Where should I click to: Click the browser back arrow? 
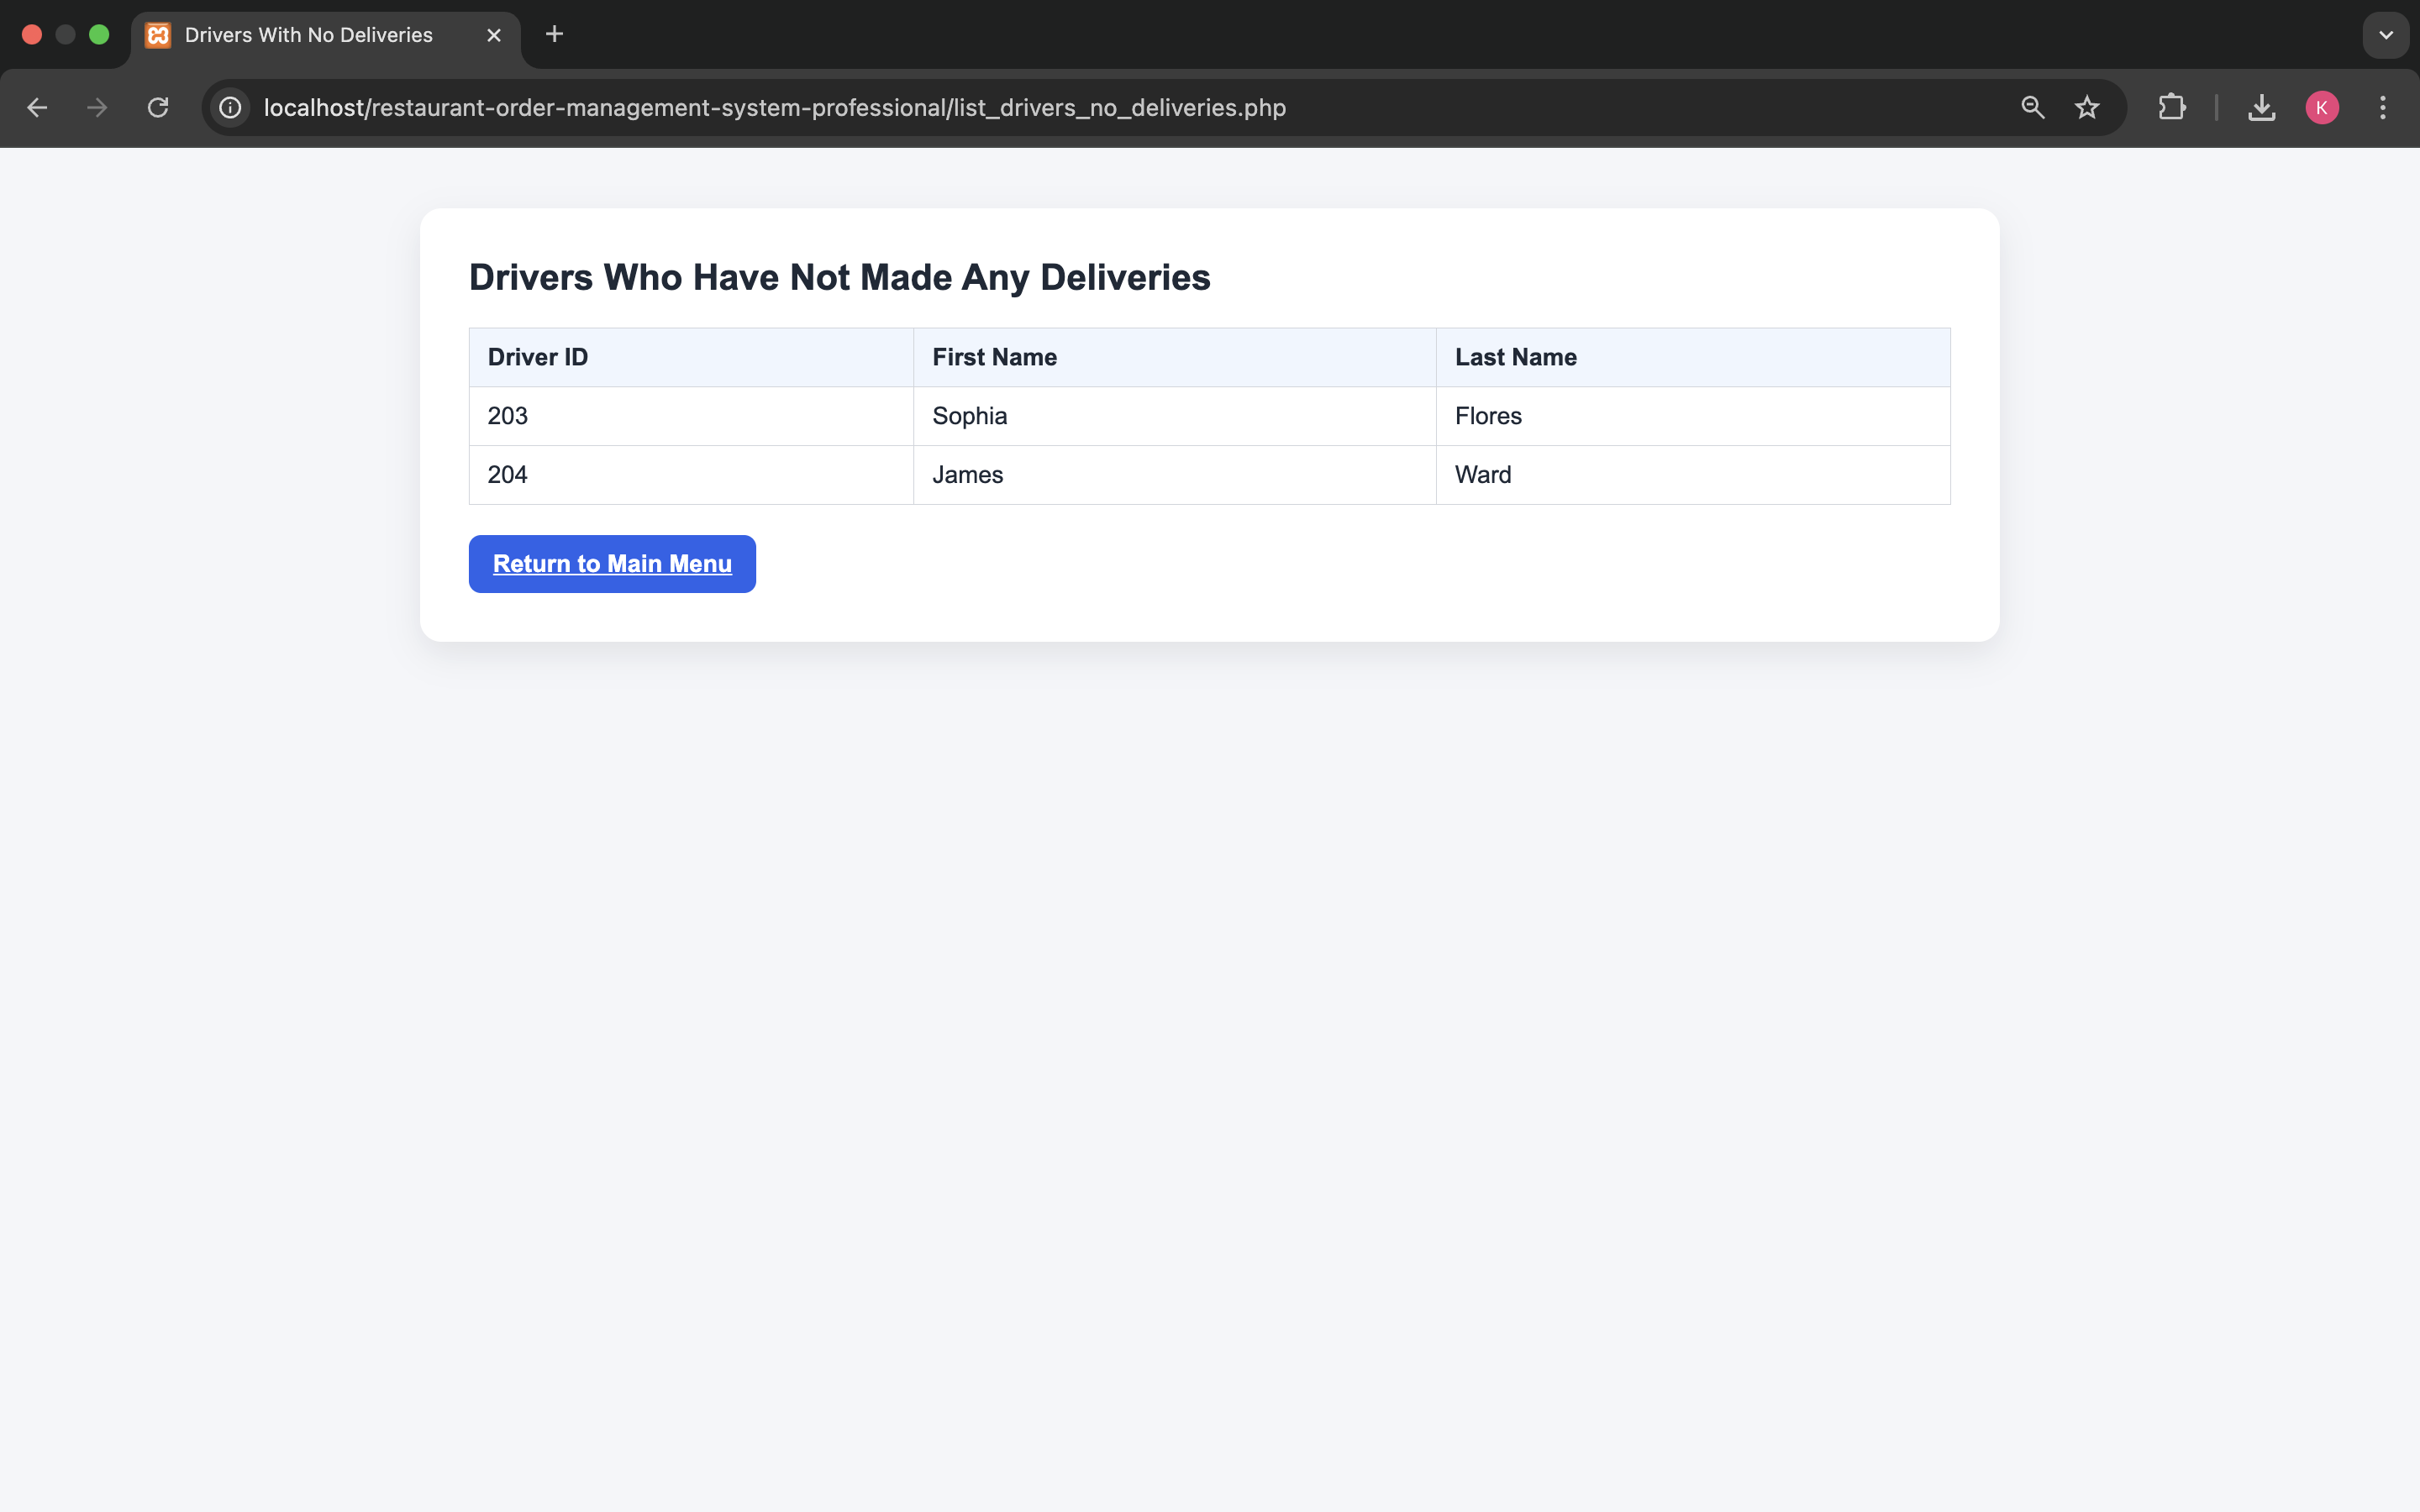tap(37, 108)
